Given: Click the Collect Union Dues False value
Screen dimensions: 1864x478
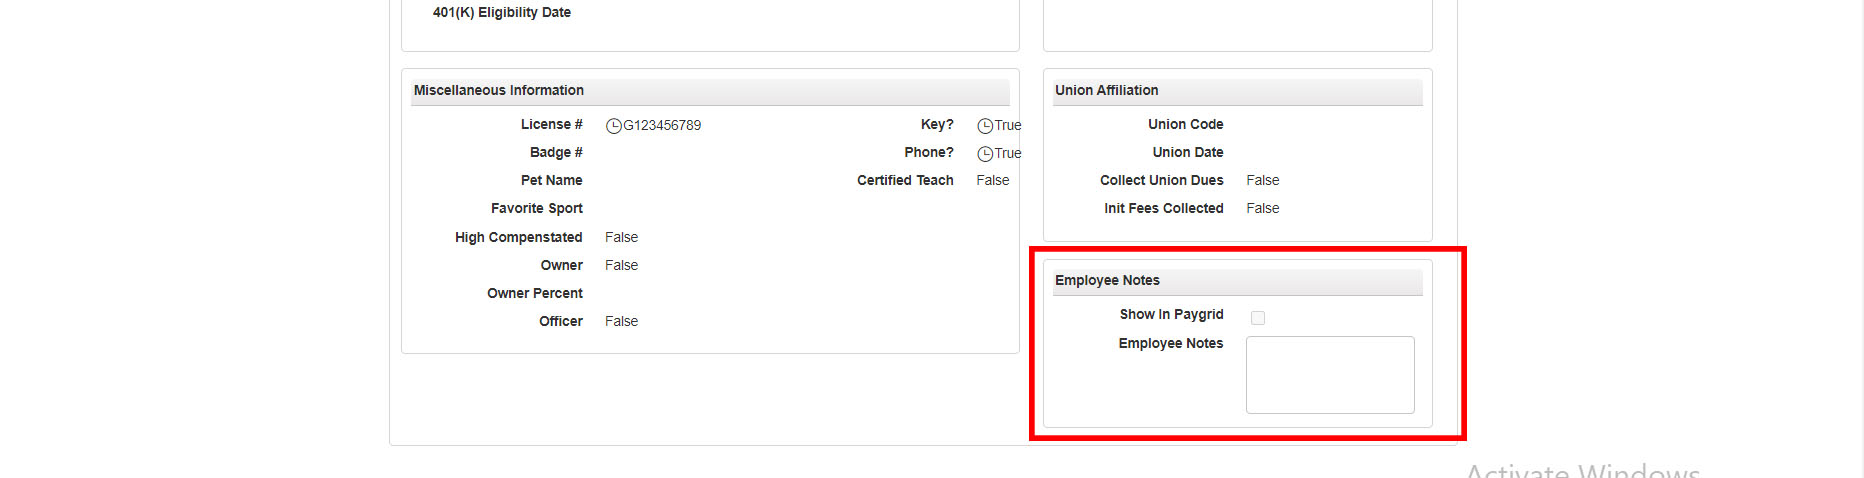Looking at the screenshot, I should 1263,180.
